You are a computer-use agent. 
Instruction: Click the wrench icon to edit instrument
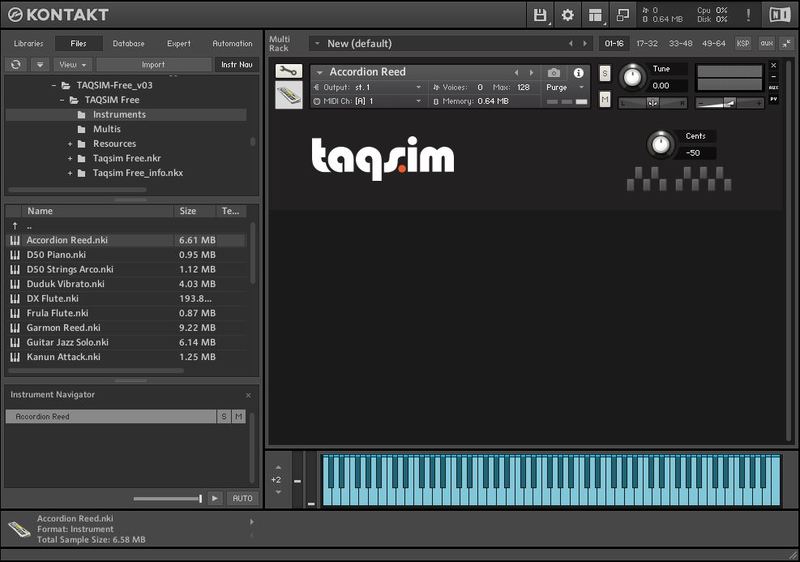click(289, 72)
